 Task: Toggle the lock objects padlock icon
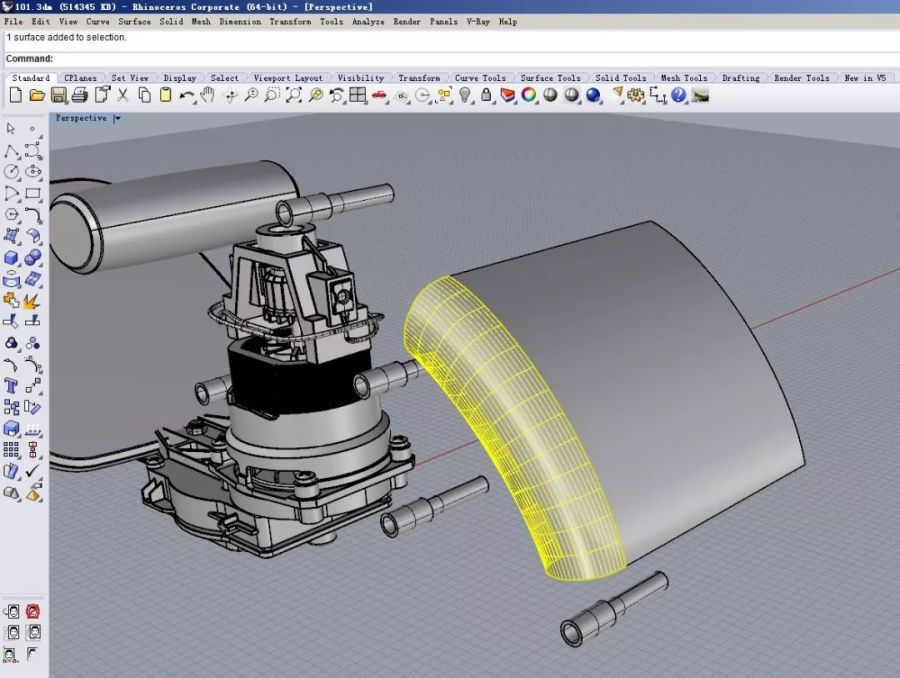coord(486,95)
